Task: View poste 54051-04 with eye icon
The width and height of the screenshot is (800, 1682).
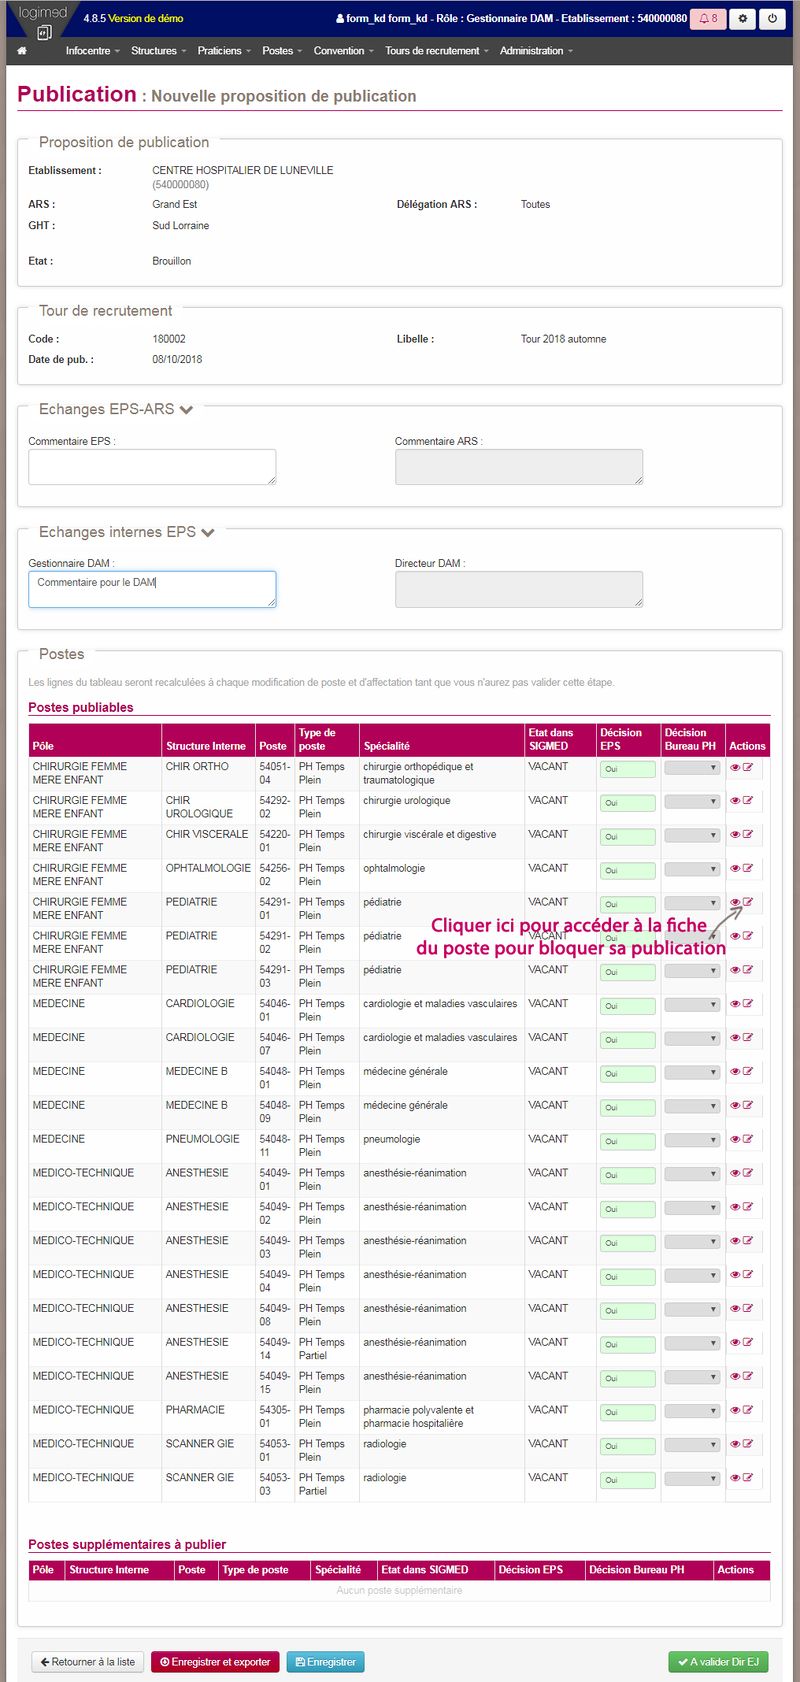Action: click(x=735, y=768)
